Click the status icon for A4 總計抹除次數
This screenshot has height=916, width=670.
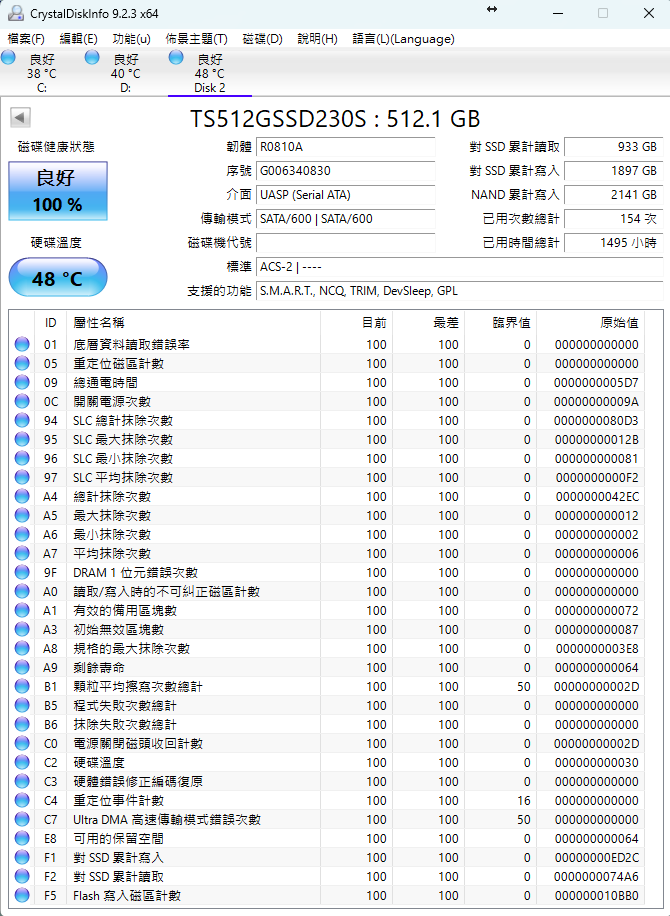22,496
